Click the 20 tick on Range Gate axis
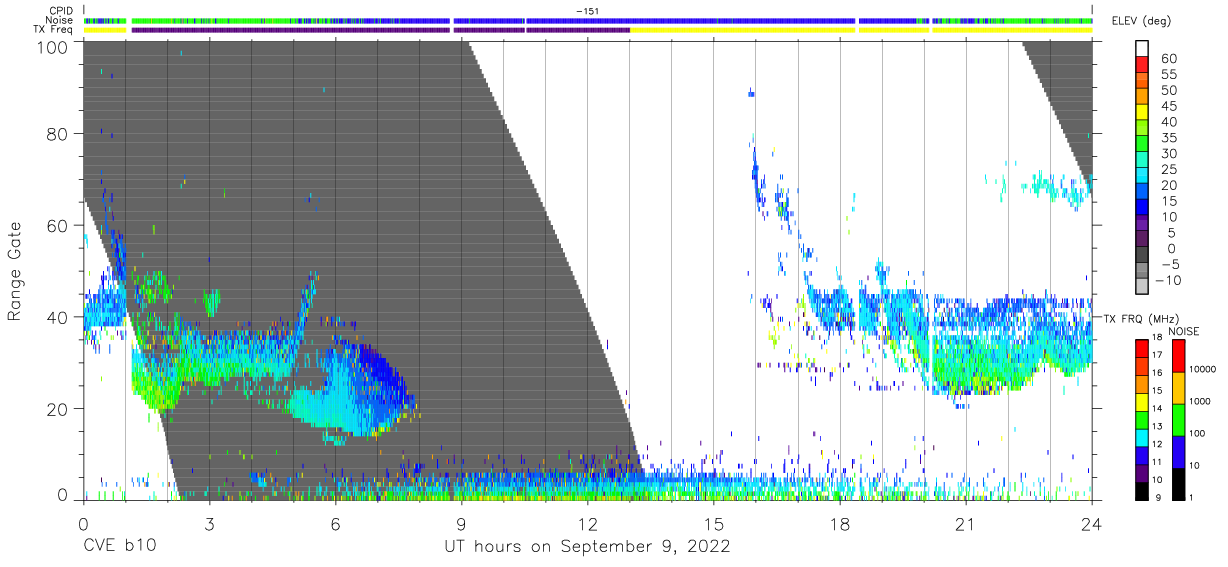 tap(58, 408)
